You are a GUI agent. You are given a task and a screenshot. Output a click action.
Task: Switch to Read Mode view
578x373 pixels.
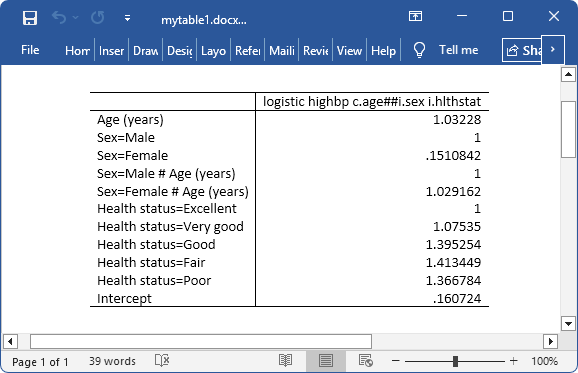click(x=286, y=360)
